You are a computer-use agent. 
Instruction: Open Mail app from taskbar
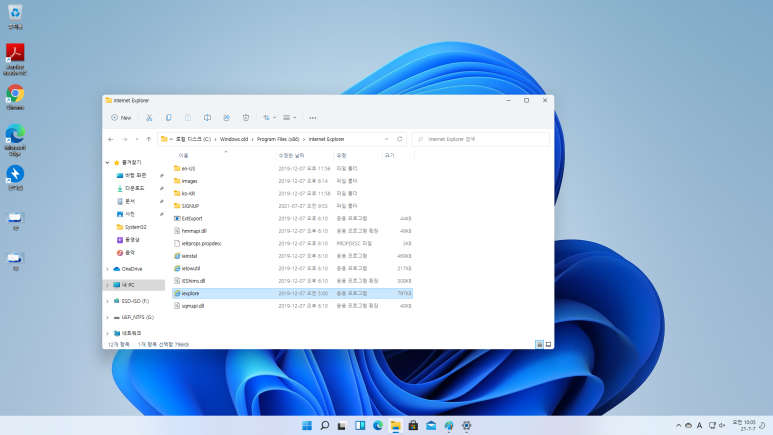[x=431, y=426]
